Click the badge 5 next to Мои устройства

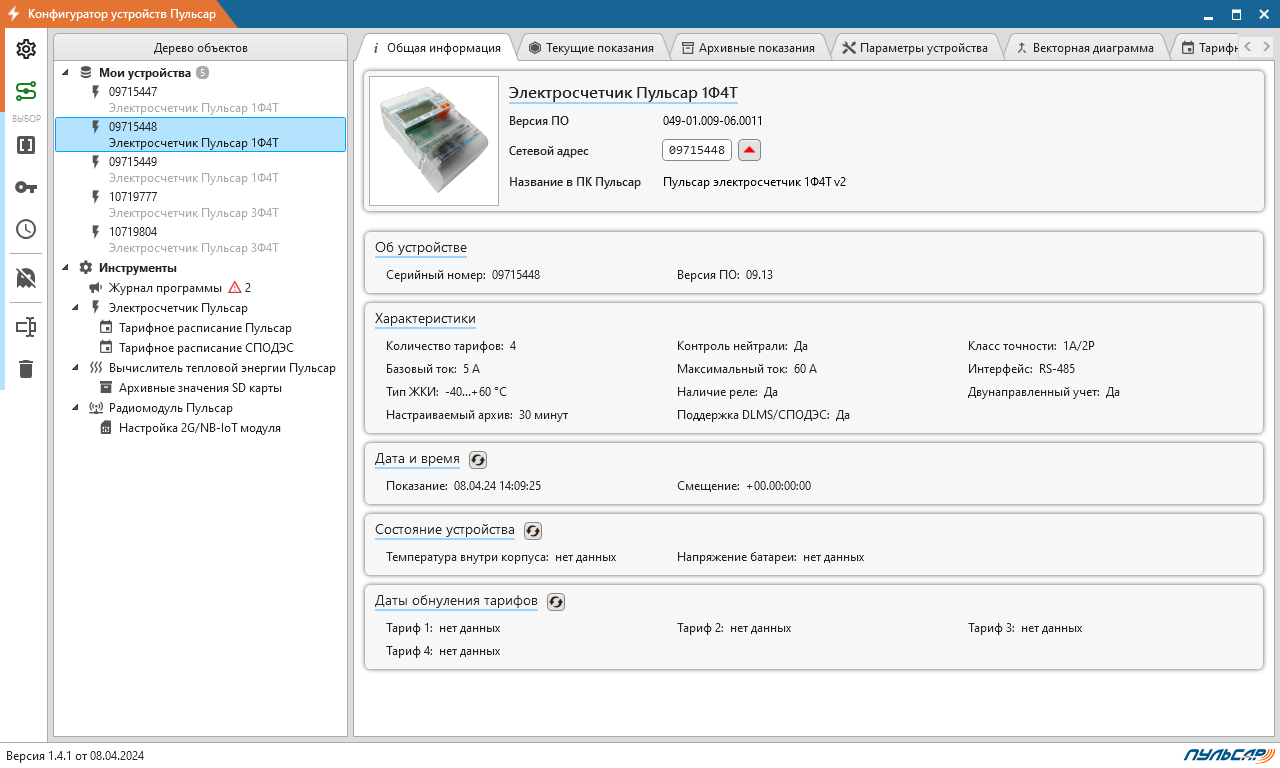(203, 73)
